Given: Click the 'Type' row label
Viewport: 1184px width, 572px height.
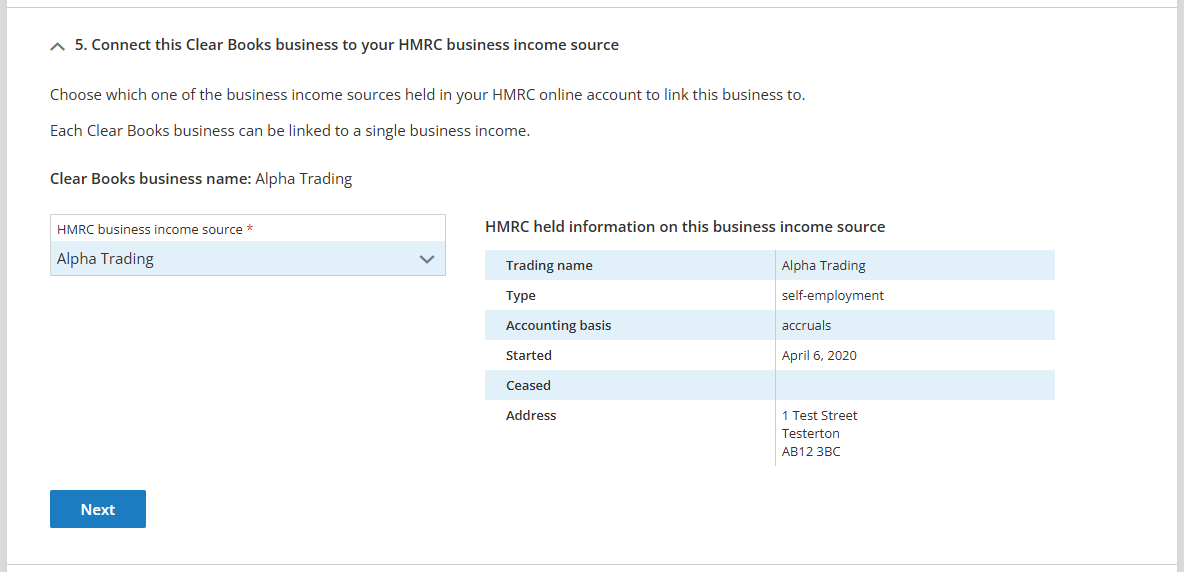Looking at the screenshot, I should tap(520, 296).
